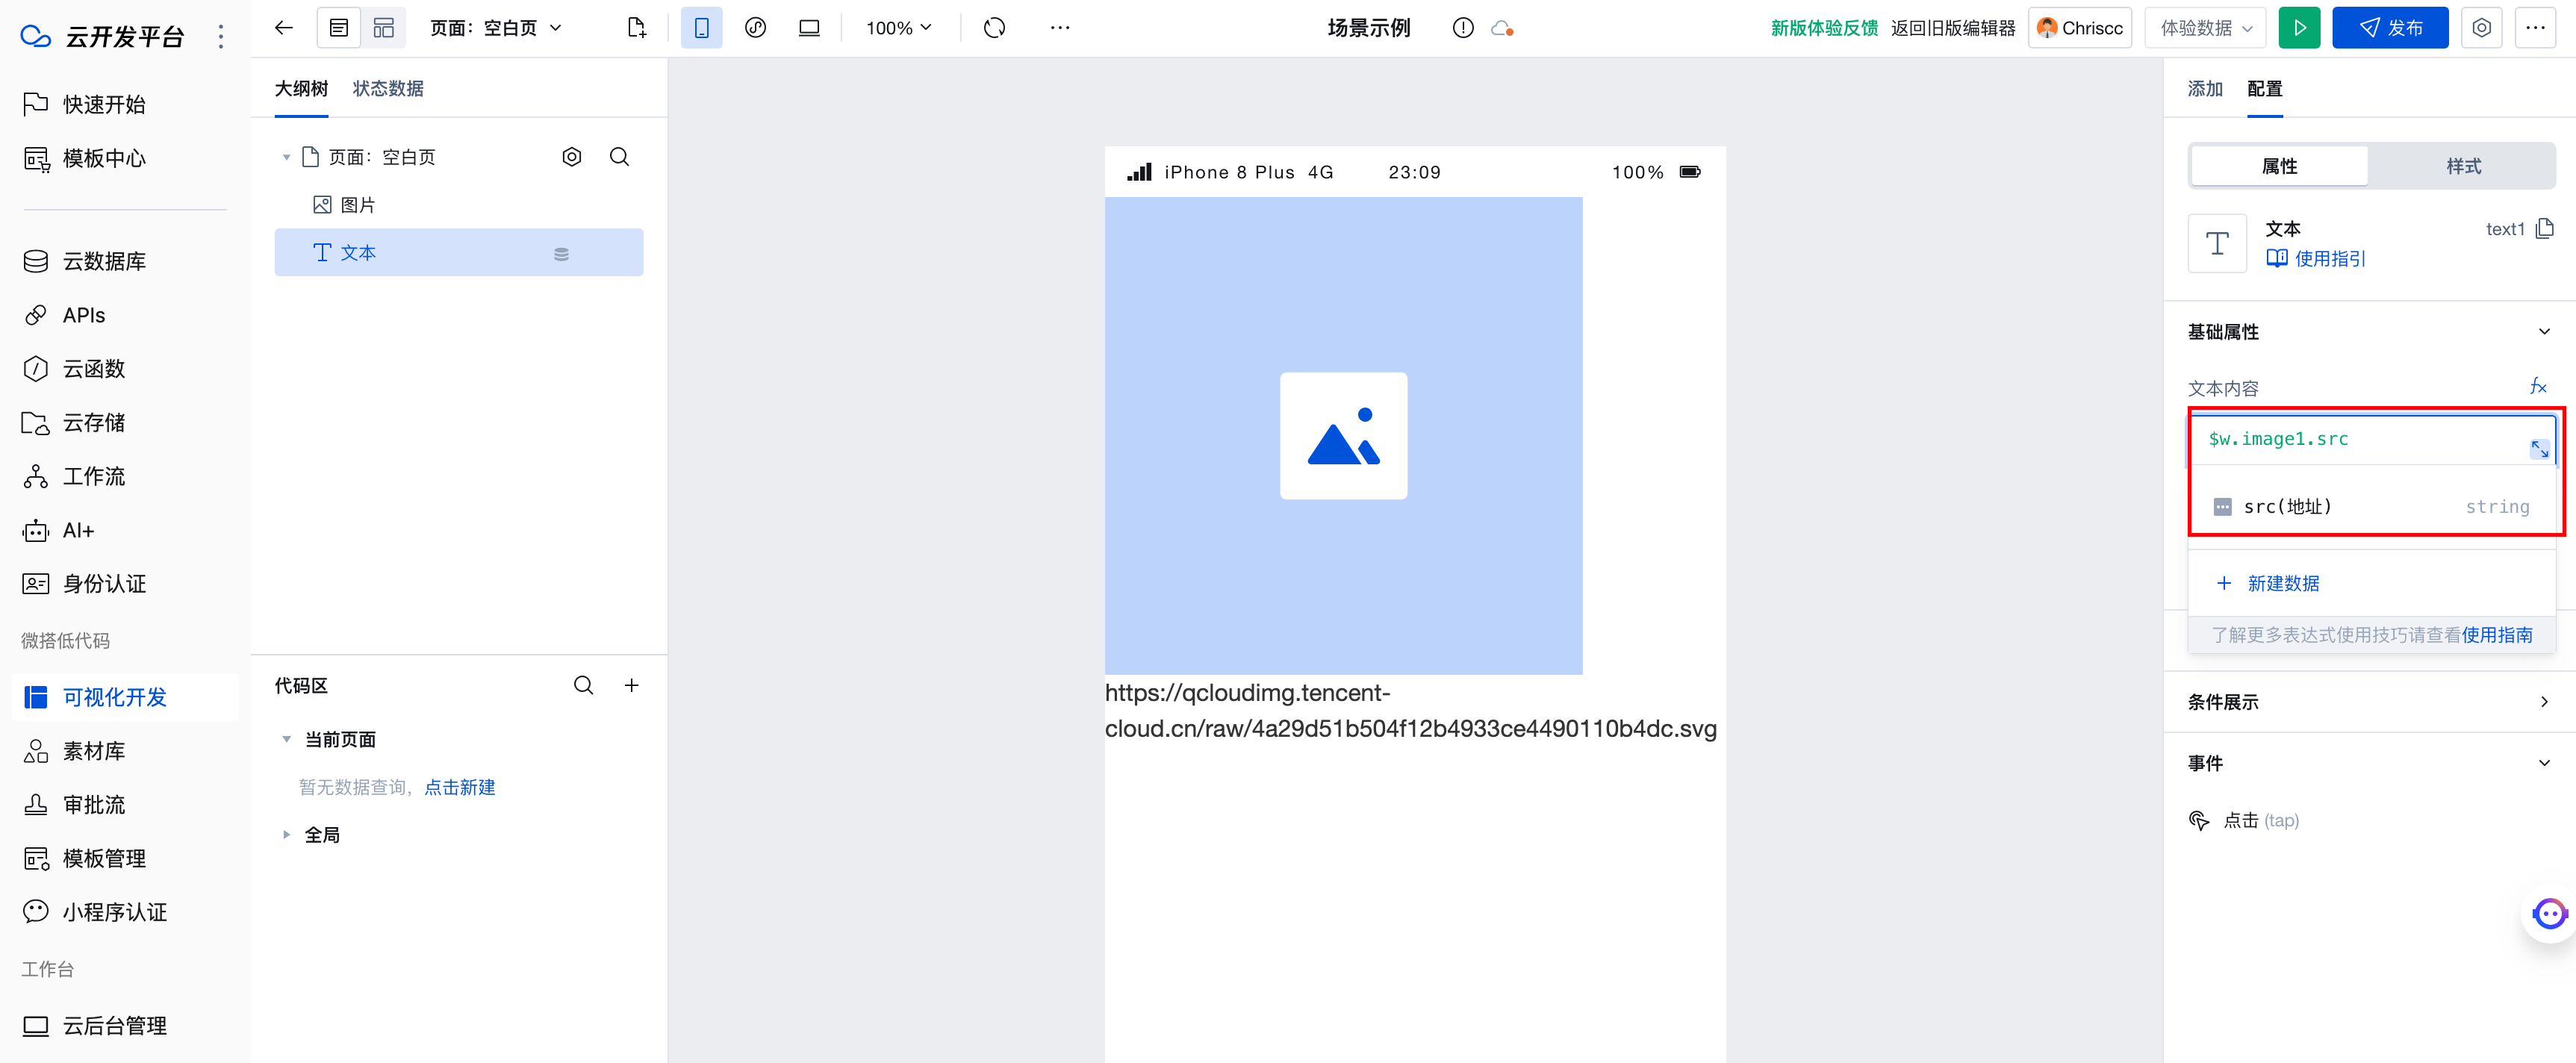This screenshot has height=1063, width=2576.
Task: Click the green preview play button
Action: pos(2299,28)
